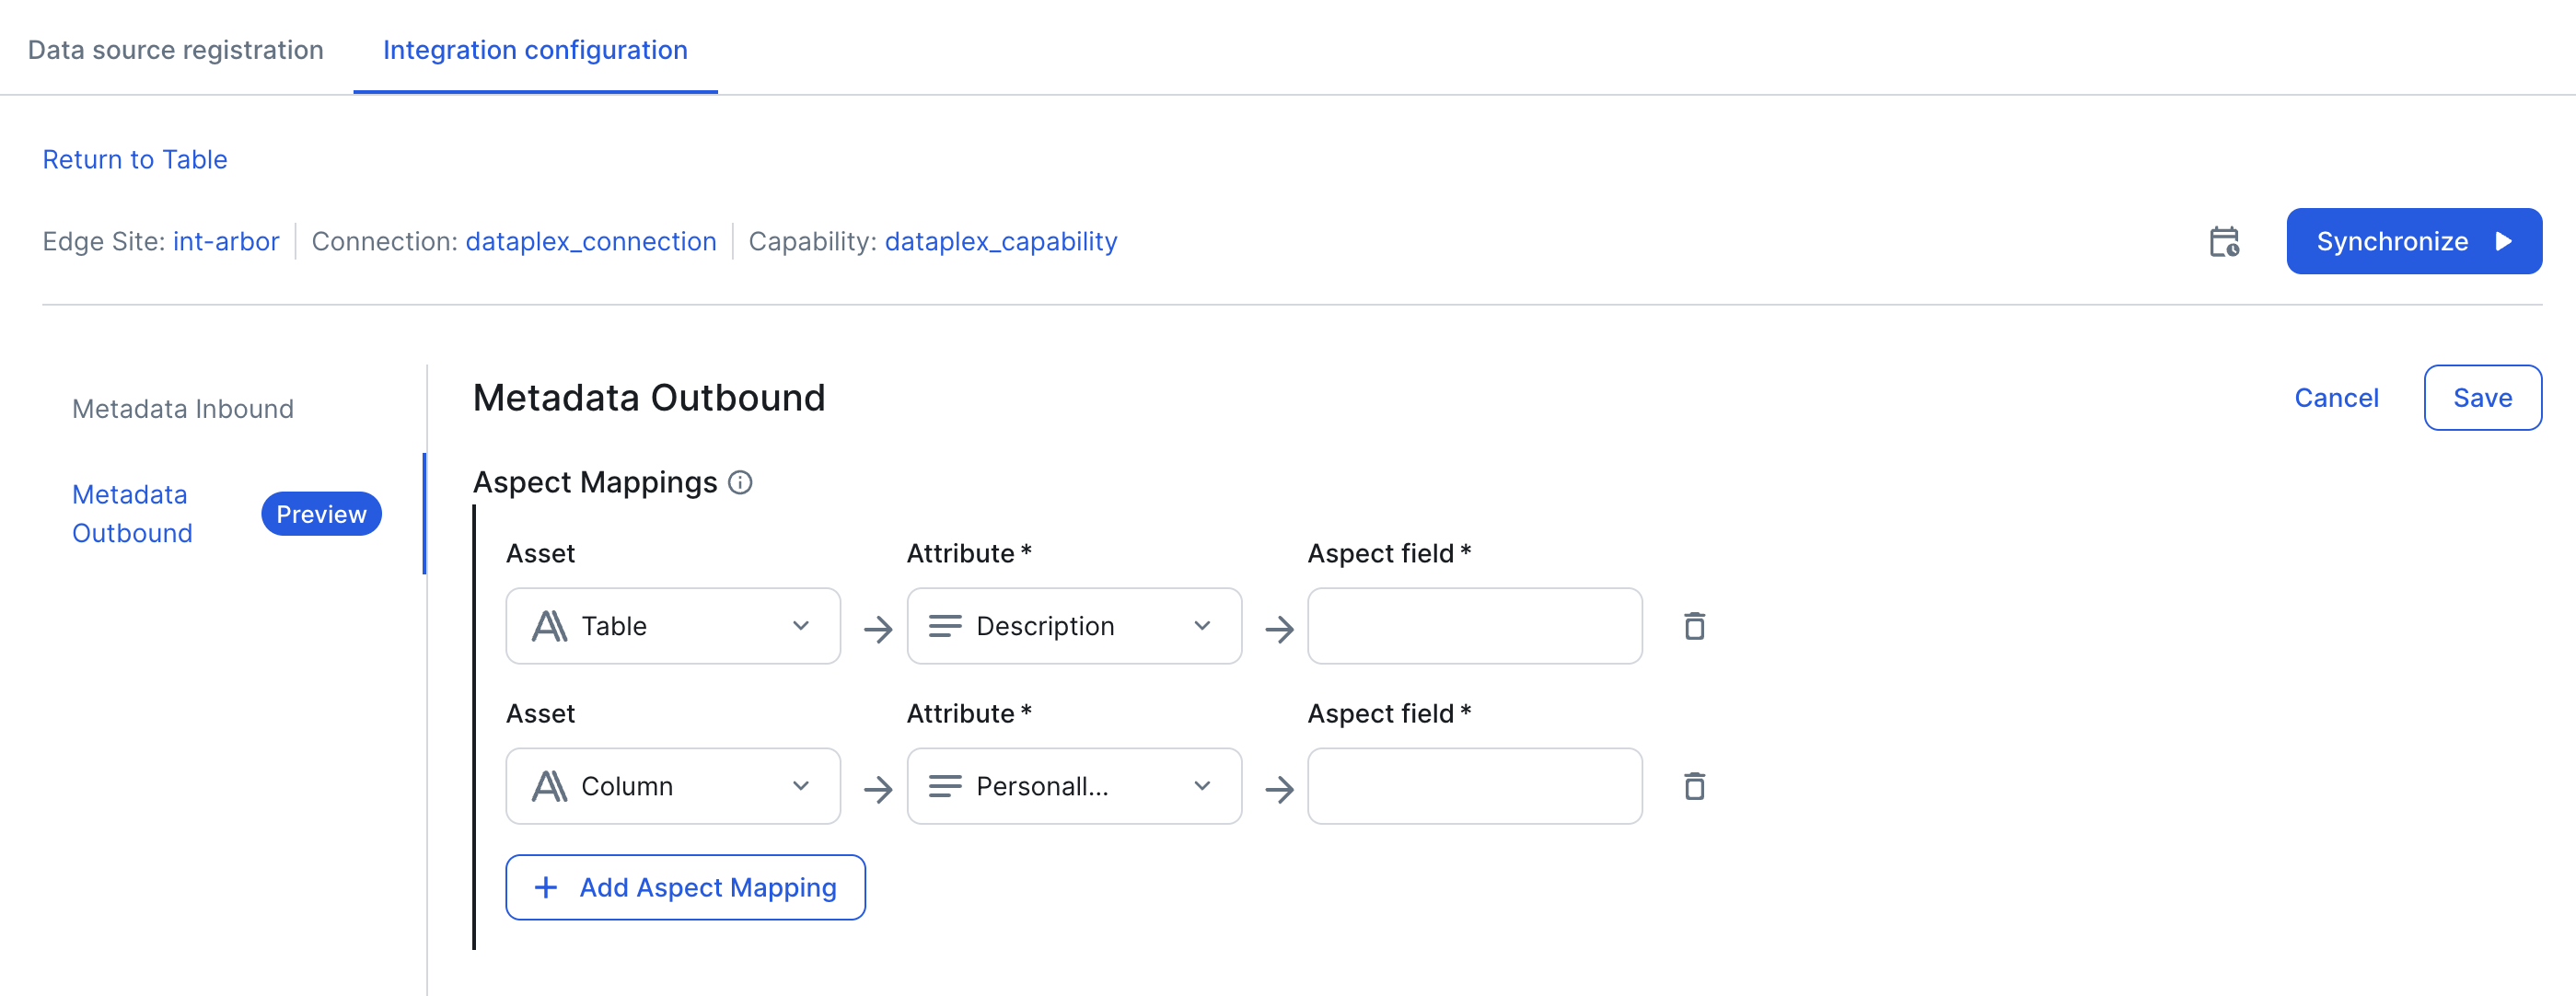
Task: Click the first row Aspect field input
Action: pos(1474,627)
